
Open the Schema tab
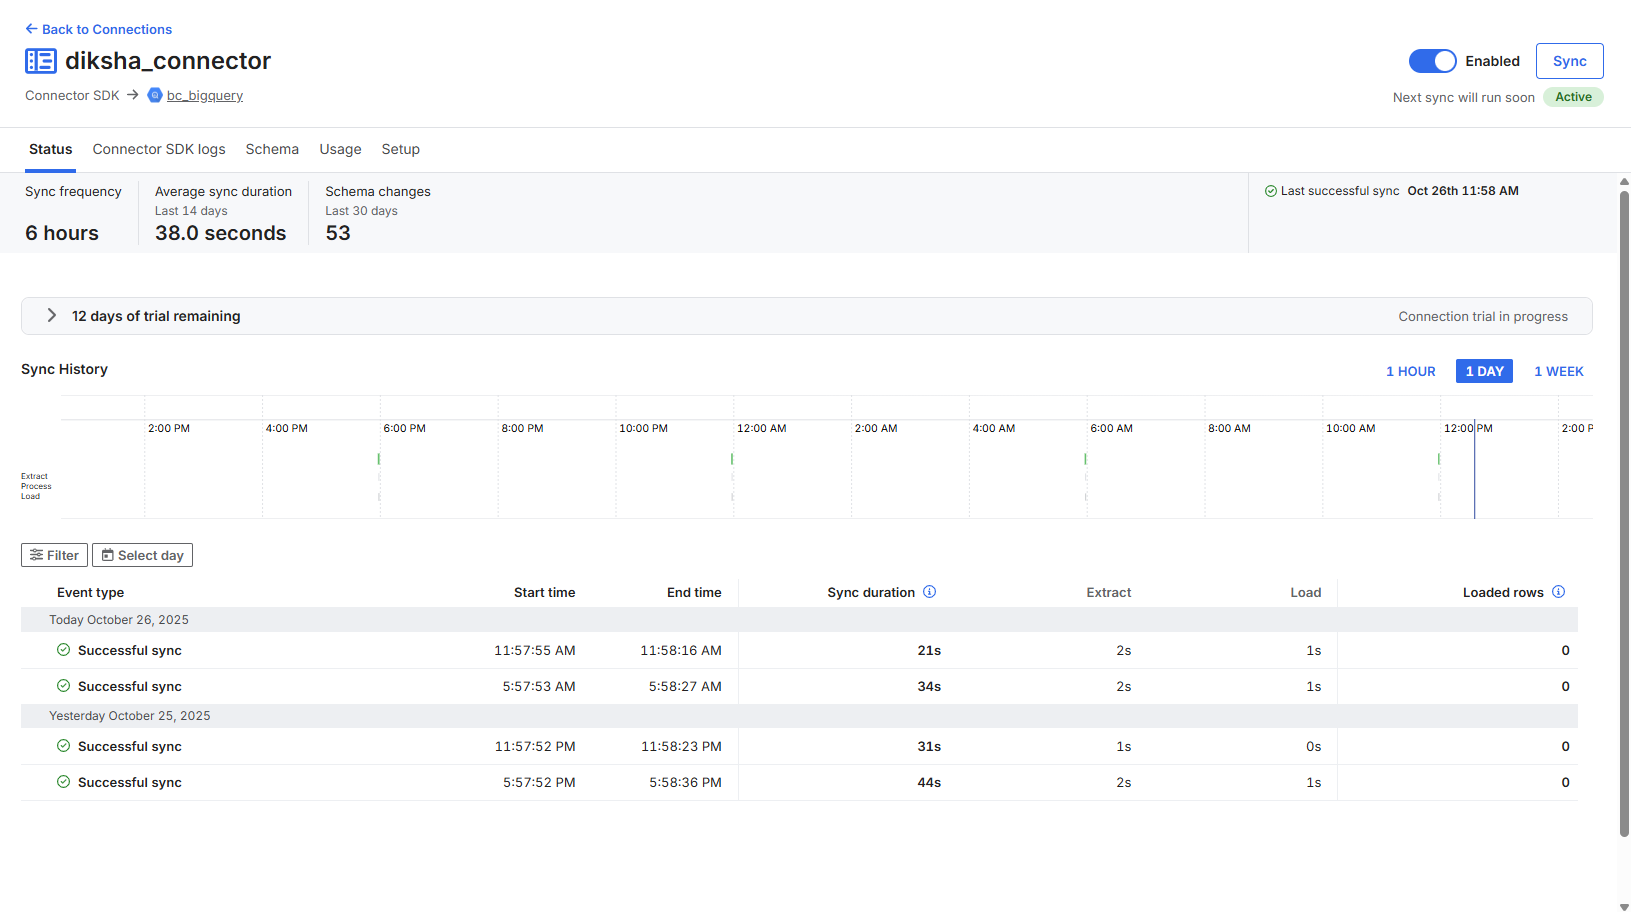coord(272,149)
